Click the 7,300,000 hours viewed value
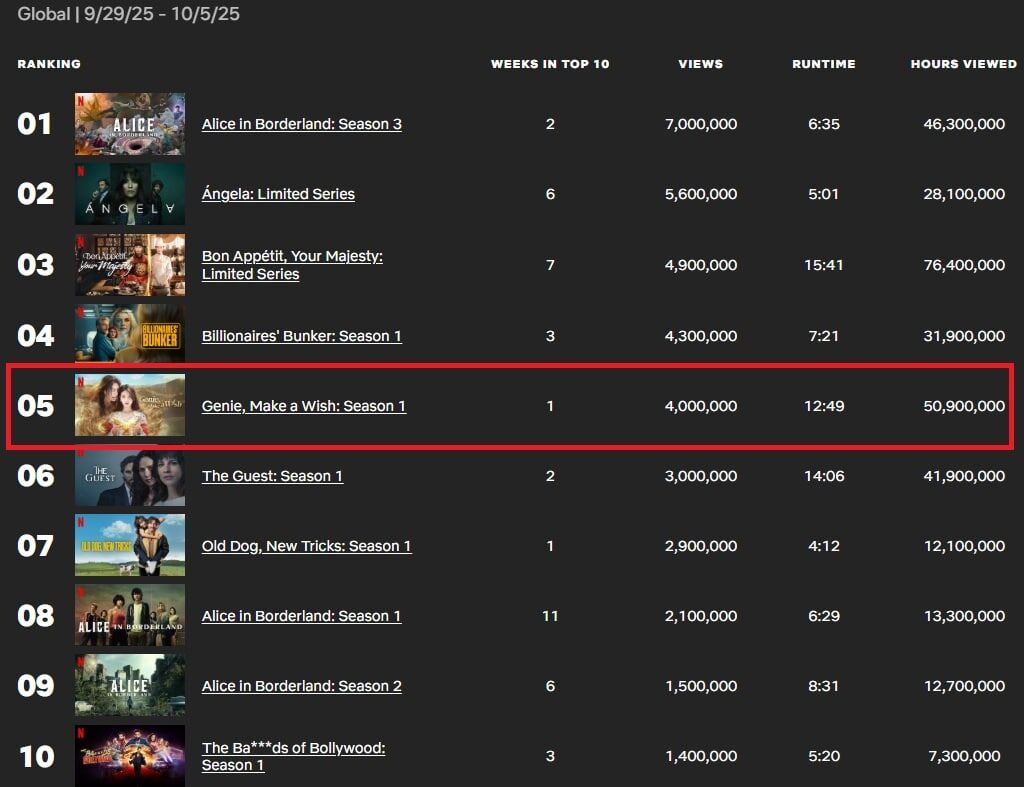The height and width of the screenshot is (787, 1024). [x=964, y=756]
